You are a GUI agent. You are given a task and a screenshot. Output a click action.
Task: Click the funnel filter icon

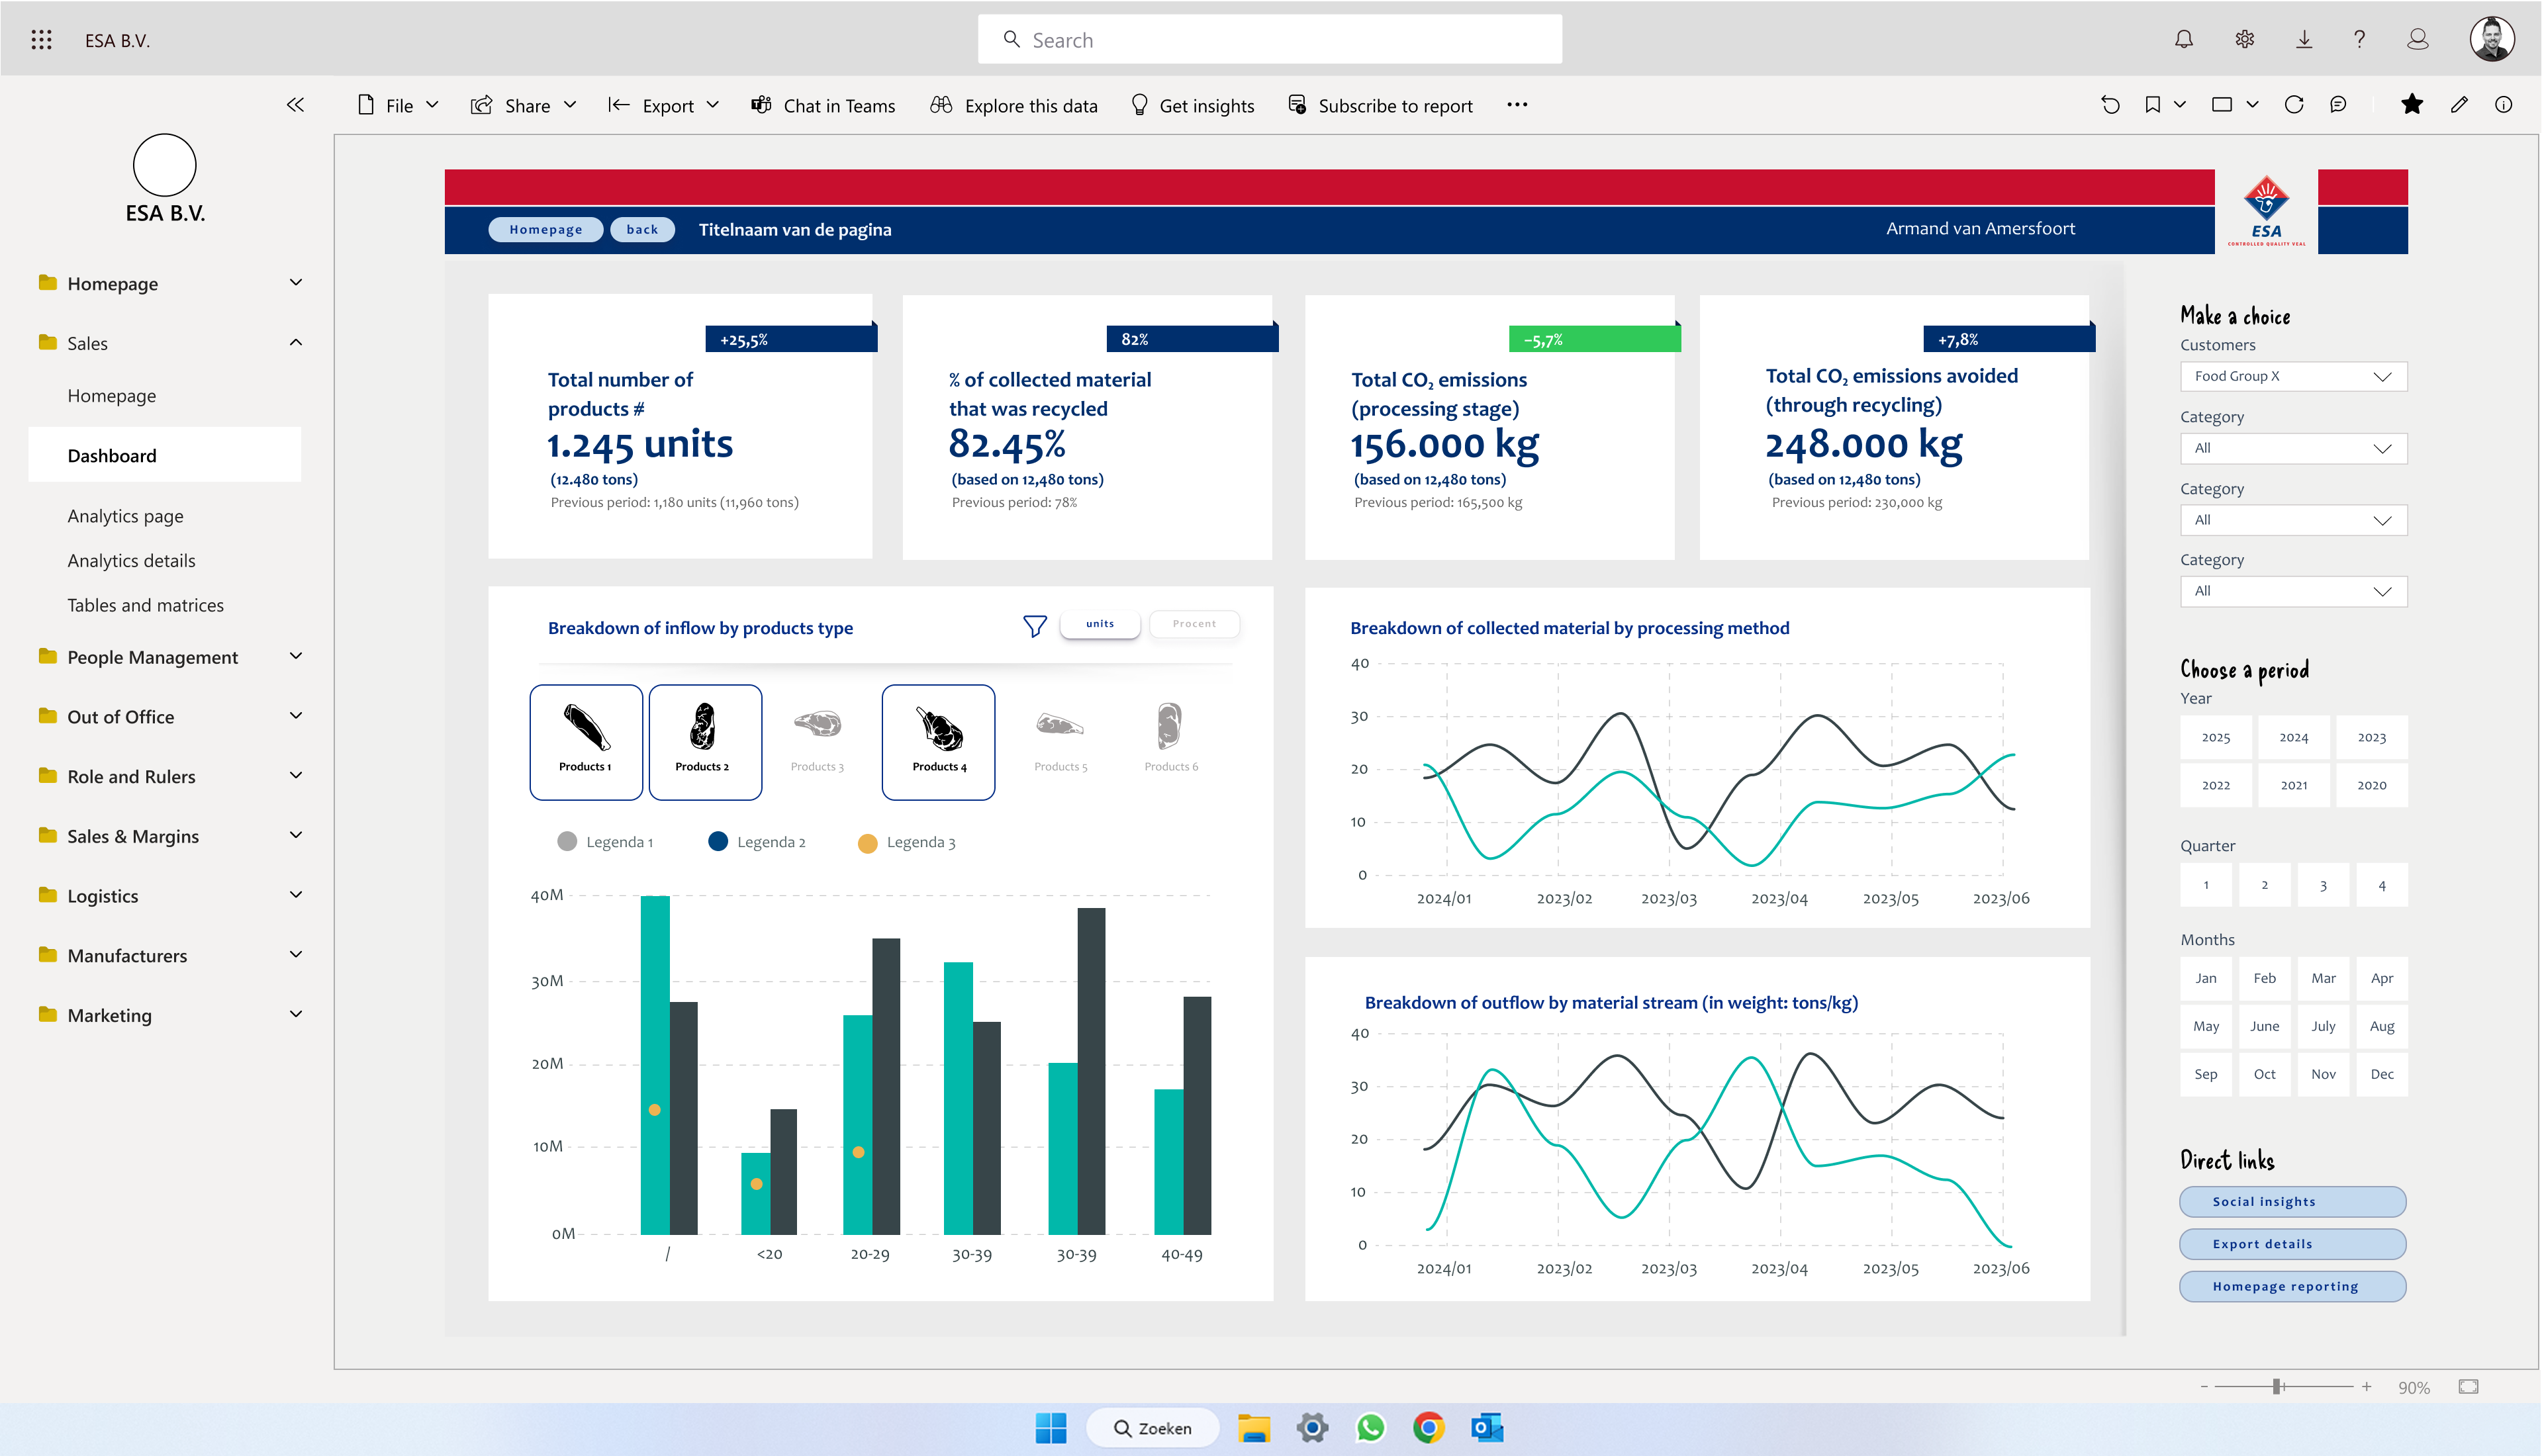1035,626
